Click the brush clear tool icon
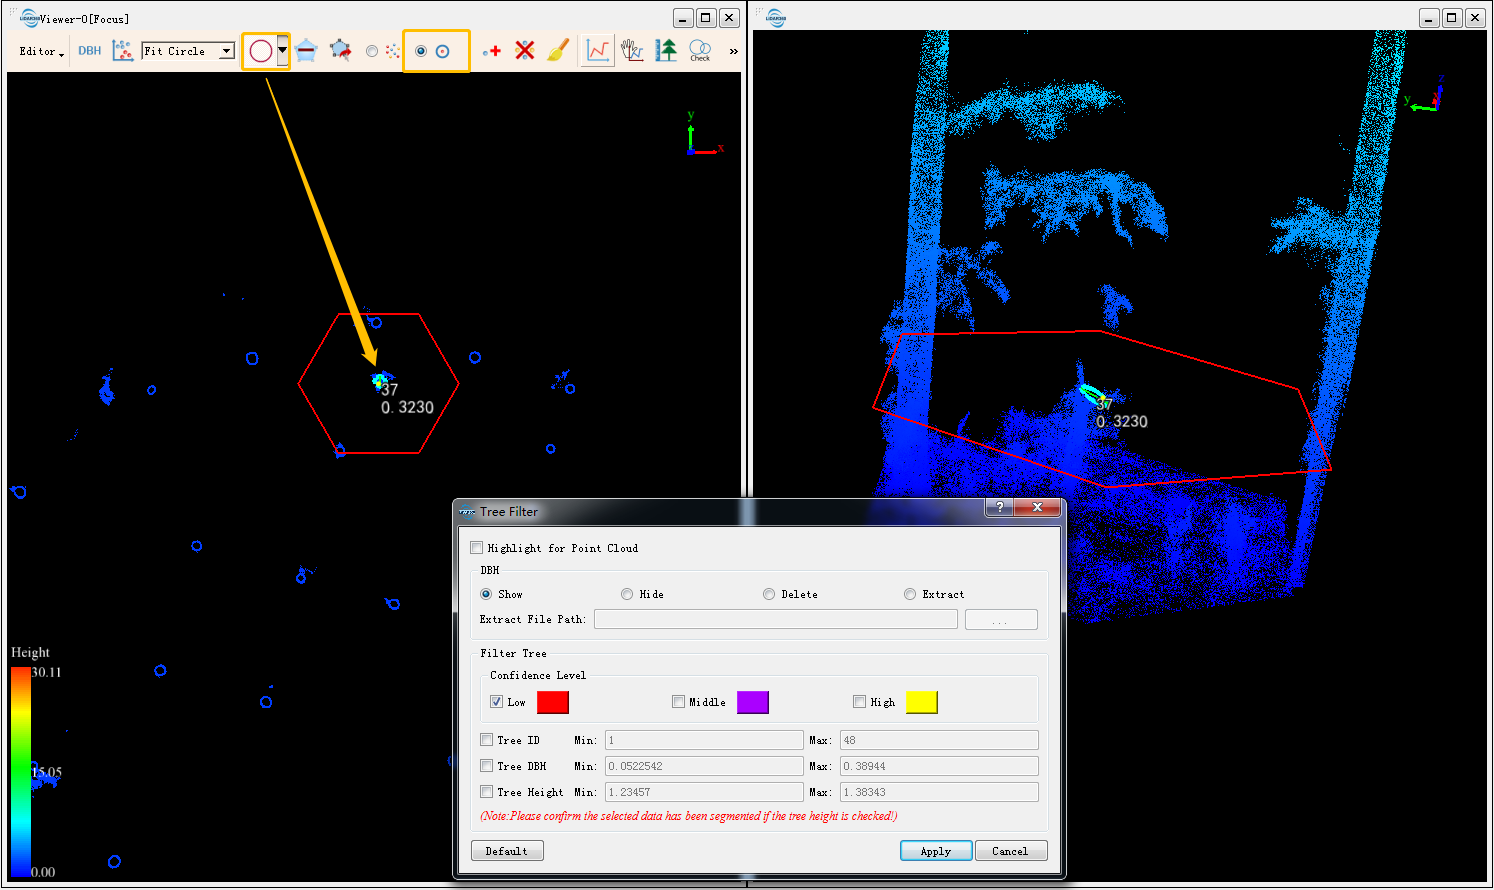This screenshot has width=1494, height=890. click(559, 50)
